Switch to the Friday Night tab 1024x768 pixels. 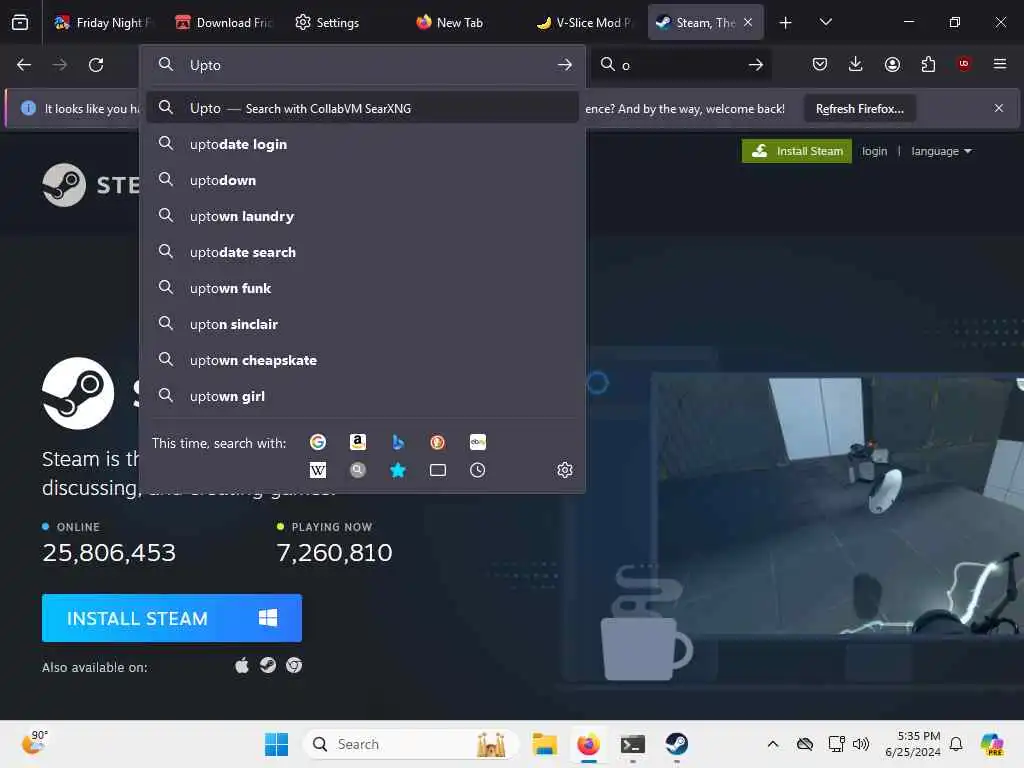point(101,22)
